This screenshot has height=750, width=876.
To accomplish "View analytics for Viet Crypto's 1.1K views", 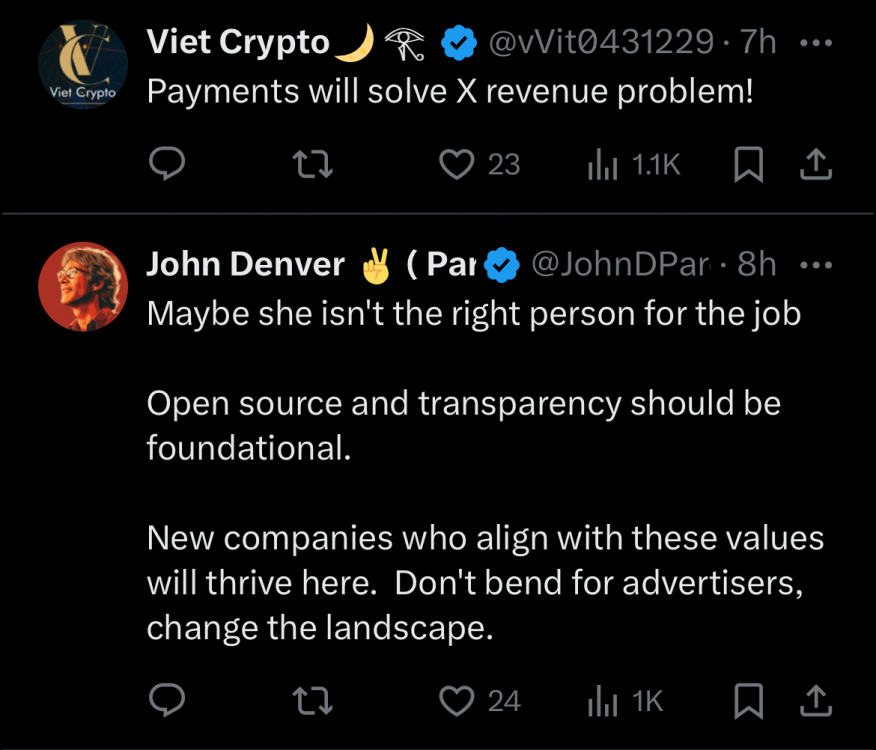I will coord(602,164).
